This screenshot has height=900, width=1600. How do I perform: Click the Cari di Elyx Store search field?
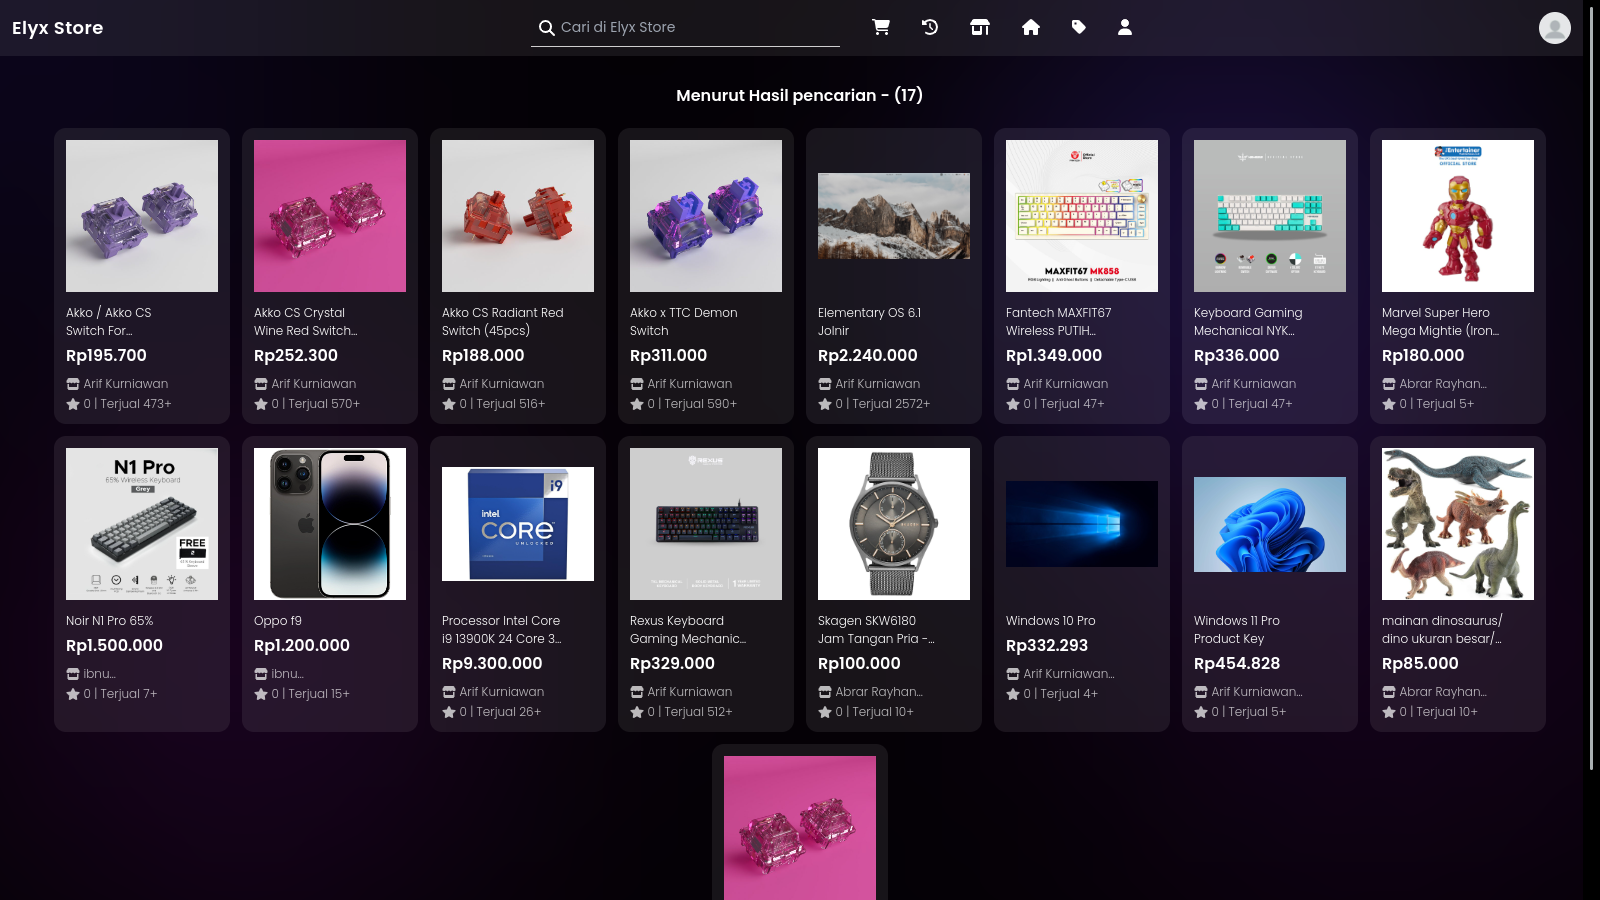click(690, 27)
